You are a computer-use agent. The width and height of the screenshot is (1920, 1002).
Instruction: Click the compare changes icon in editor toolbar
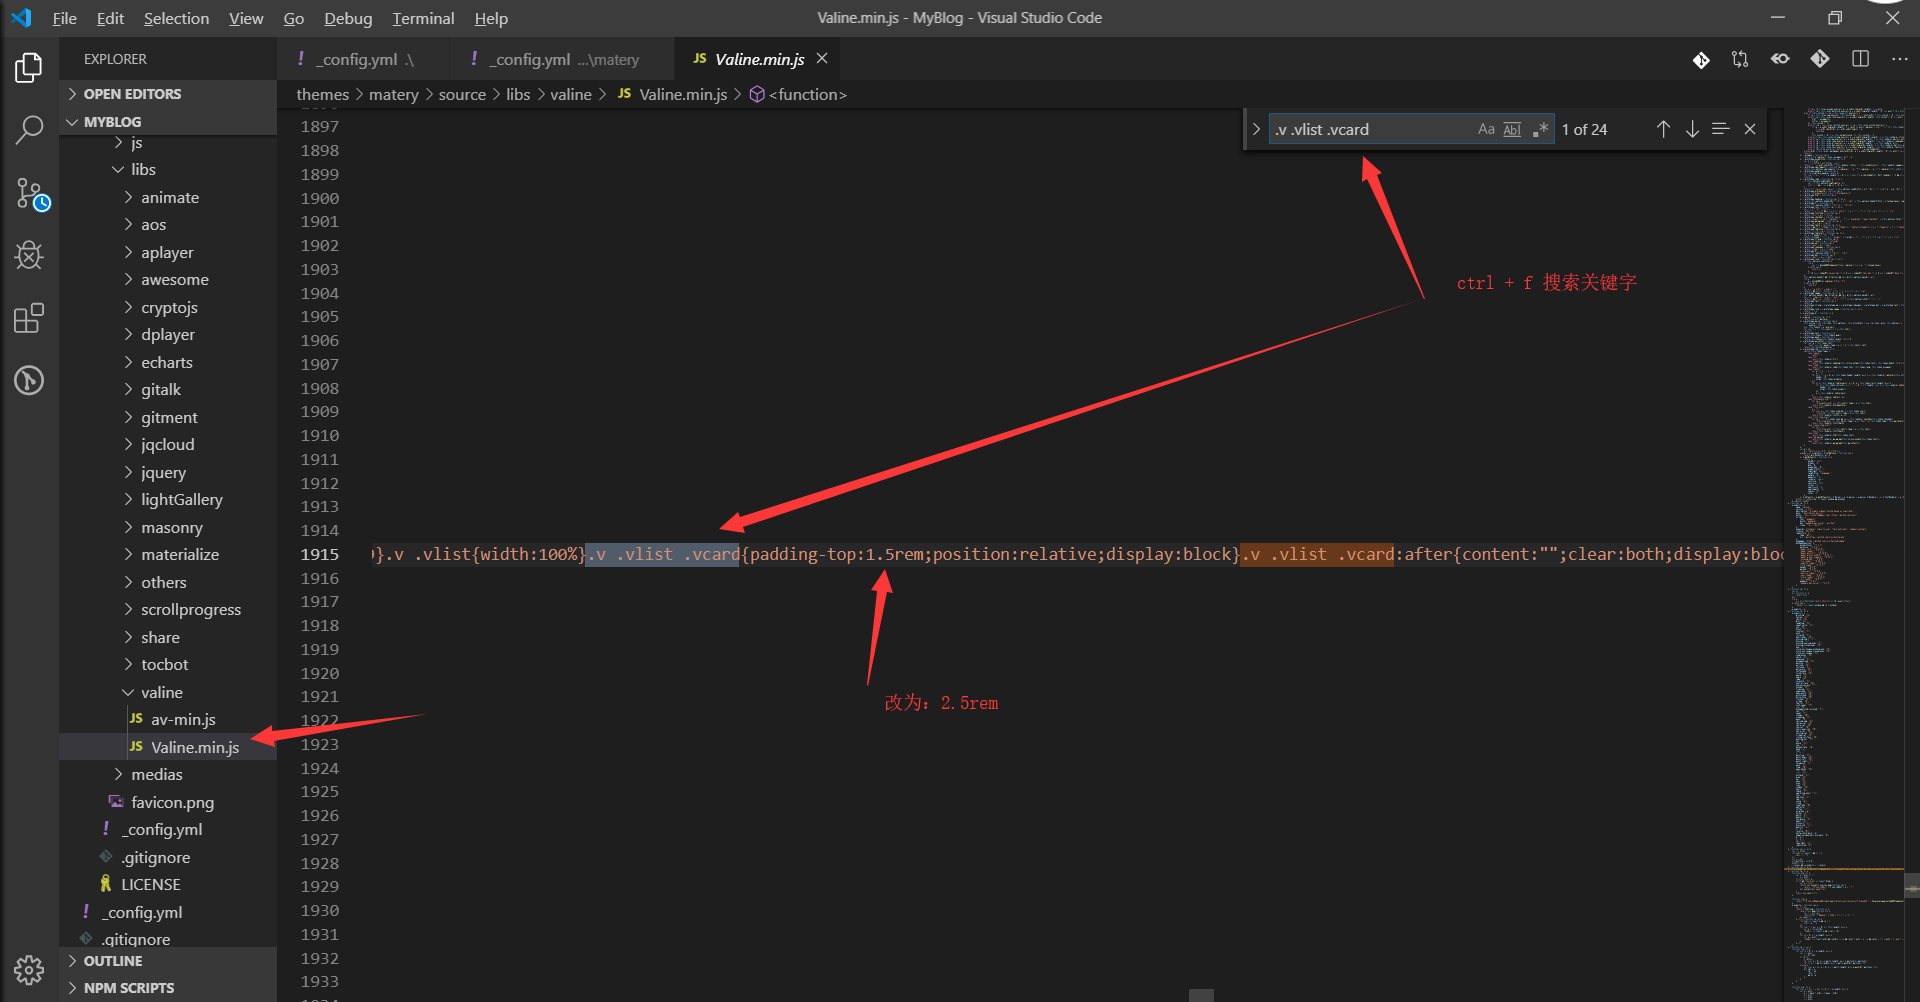click(x=1740, y=59)
